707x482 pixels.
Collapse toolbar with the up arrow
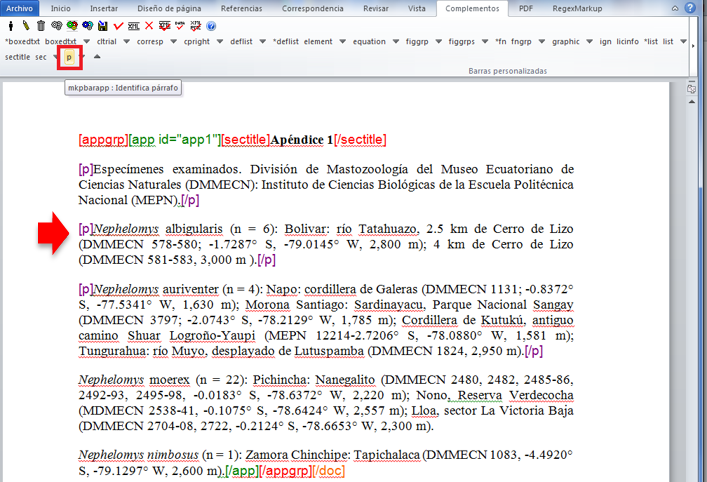(x=97, y=57)
